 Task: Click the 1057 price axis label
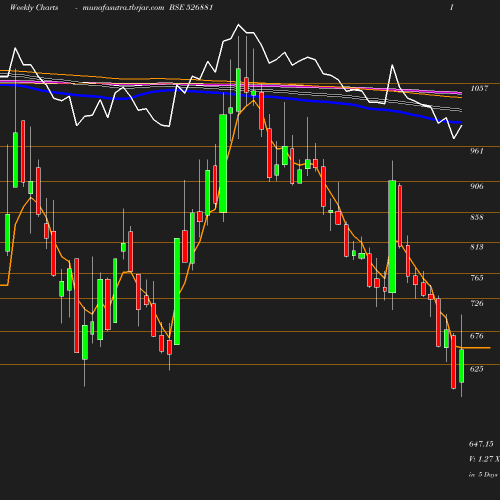(479, 88)
